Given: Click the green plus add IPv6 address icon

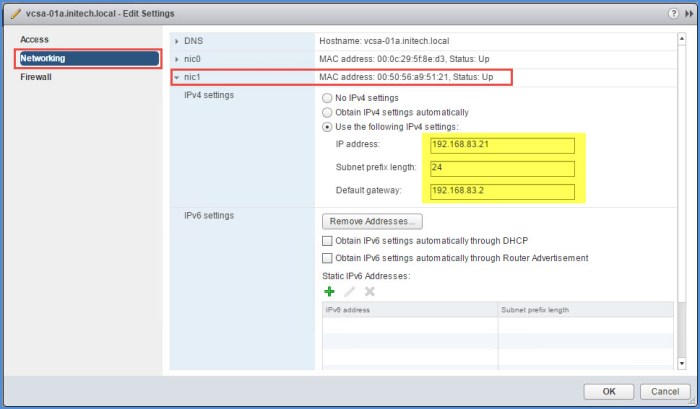Looking at the screenshot, I should (329, 292).
